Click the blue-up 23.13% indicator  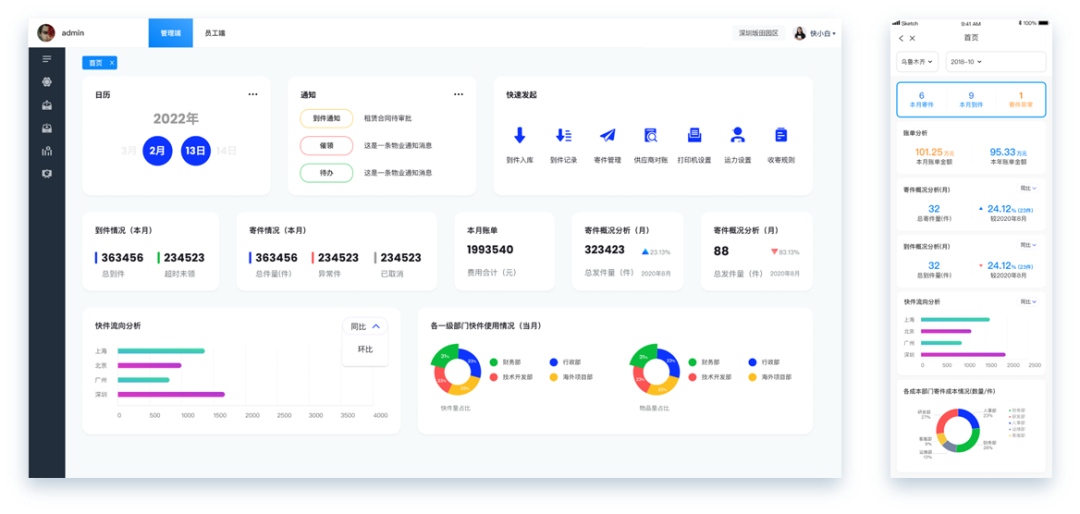click(x=656, y=252)
